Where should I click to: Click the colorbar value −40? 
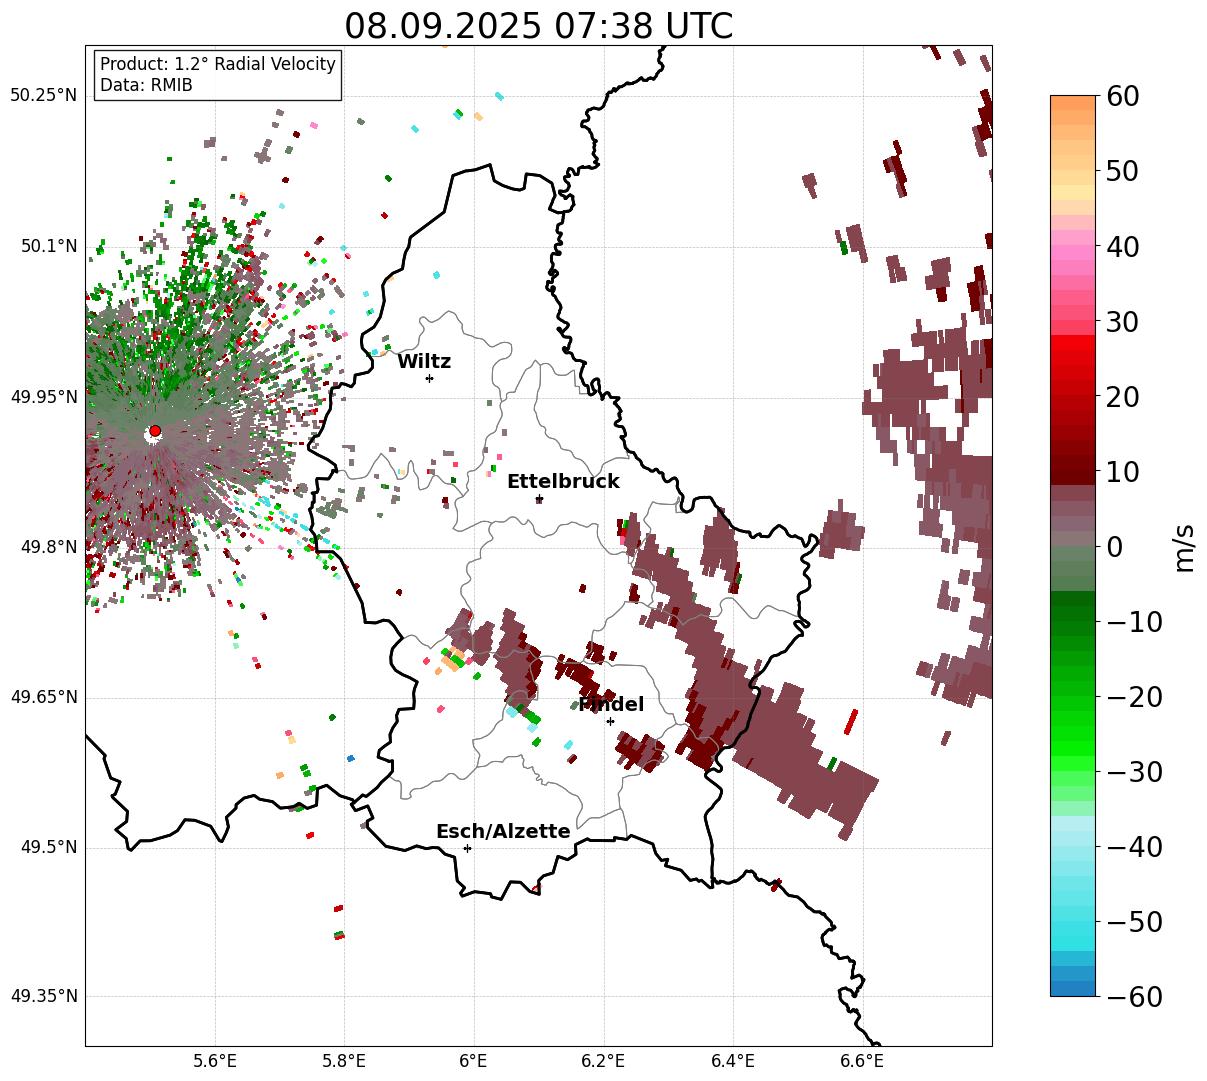(1133, 847)
